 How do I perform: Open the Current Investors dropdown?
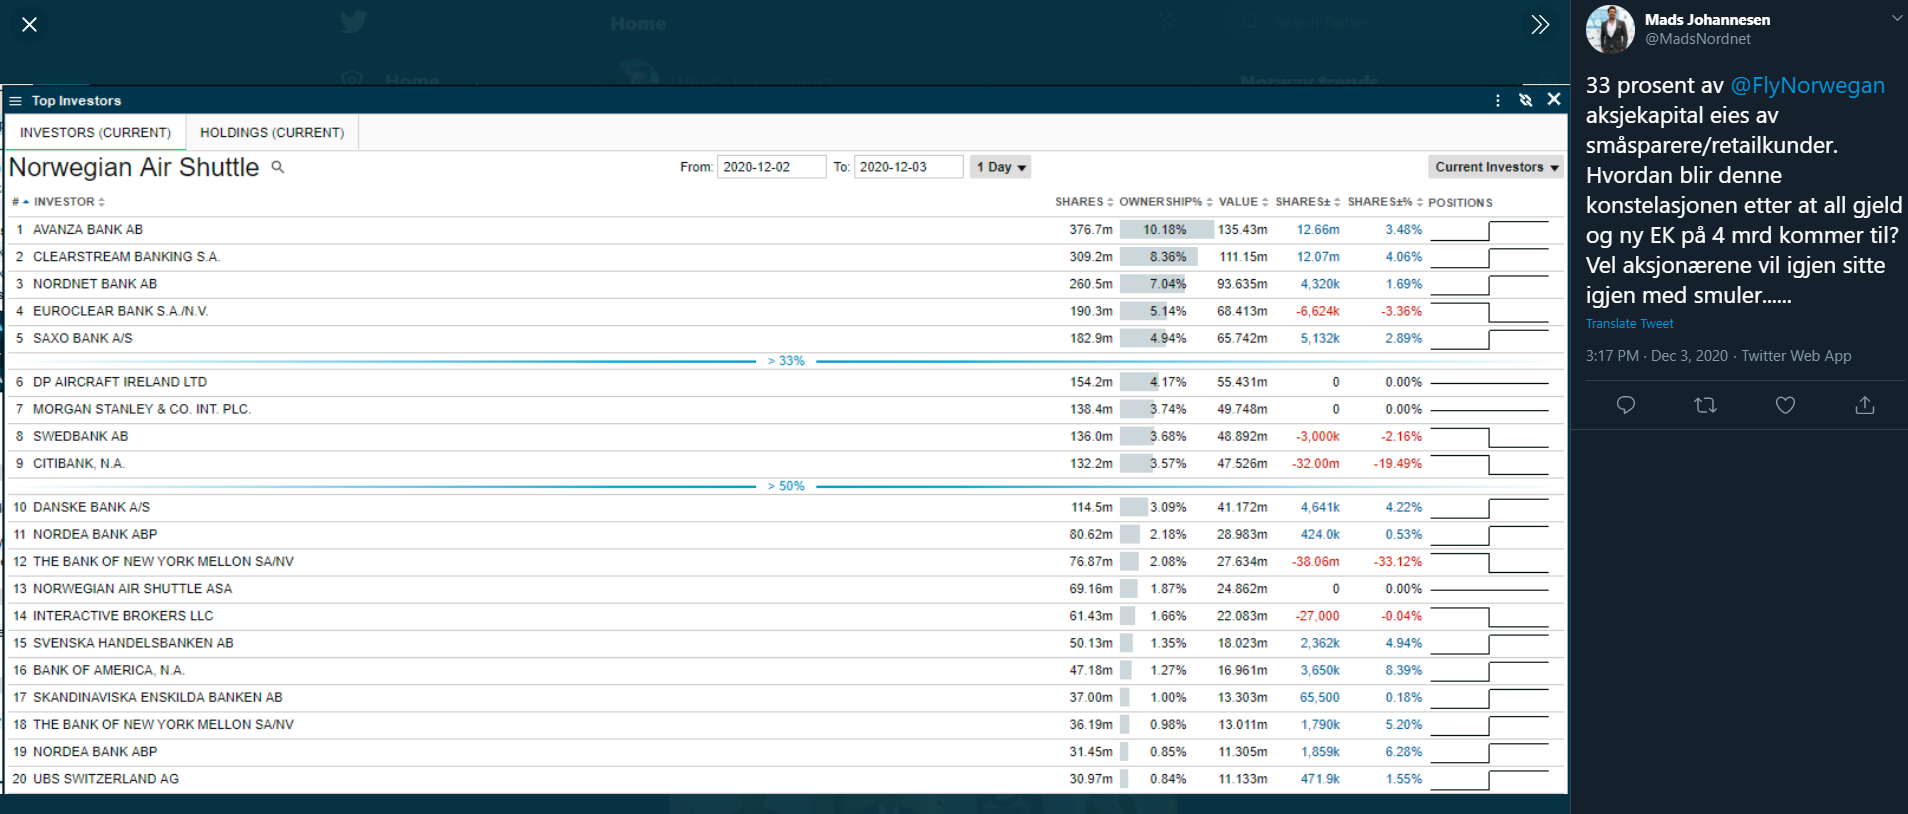pos(1496,167)
